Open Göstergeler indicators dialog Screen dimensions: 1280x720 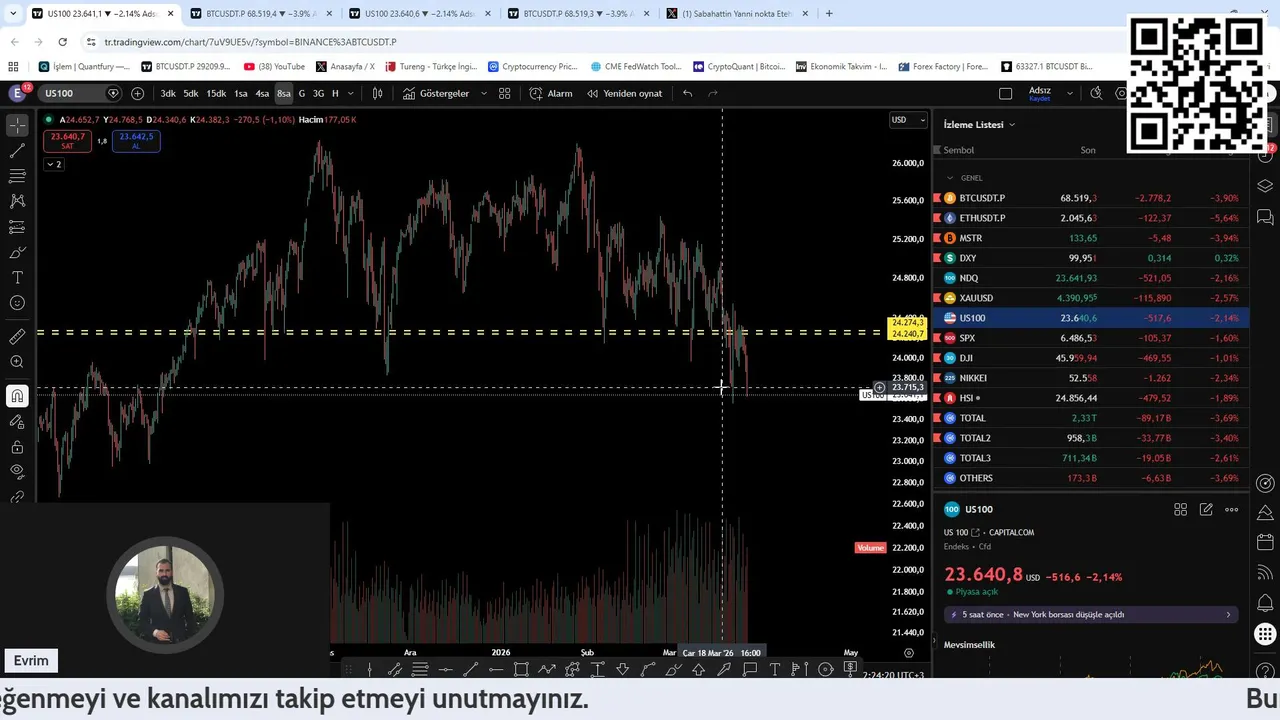click(436, 93)
